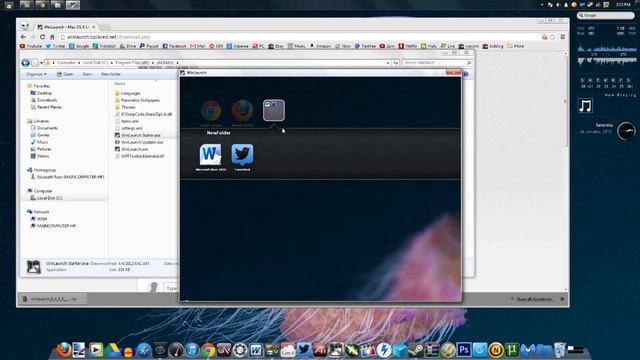This screenshot has height=360, width=640.
Task: Launch Photoshop from the dock
Action: click(464, 350)
